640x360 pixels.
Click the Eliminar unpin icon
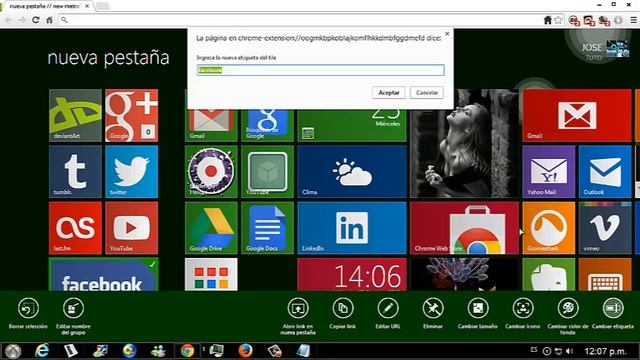tap(433, 308)
